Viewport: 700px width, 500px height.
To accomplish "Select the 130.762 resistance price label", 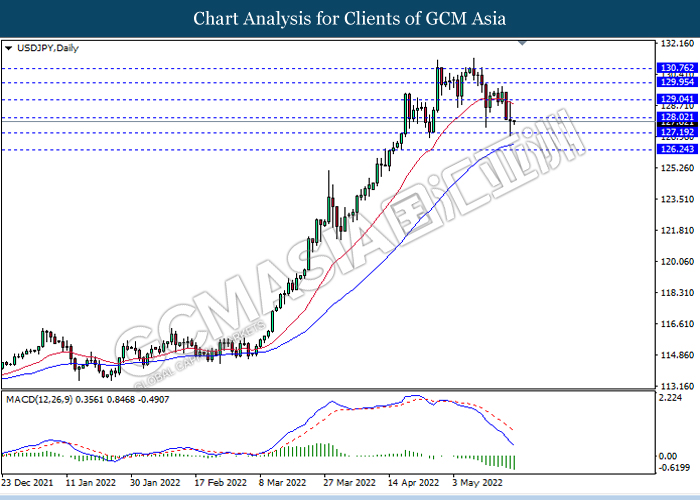I will coord(677,68).
